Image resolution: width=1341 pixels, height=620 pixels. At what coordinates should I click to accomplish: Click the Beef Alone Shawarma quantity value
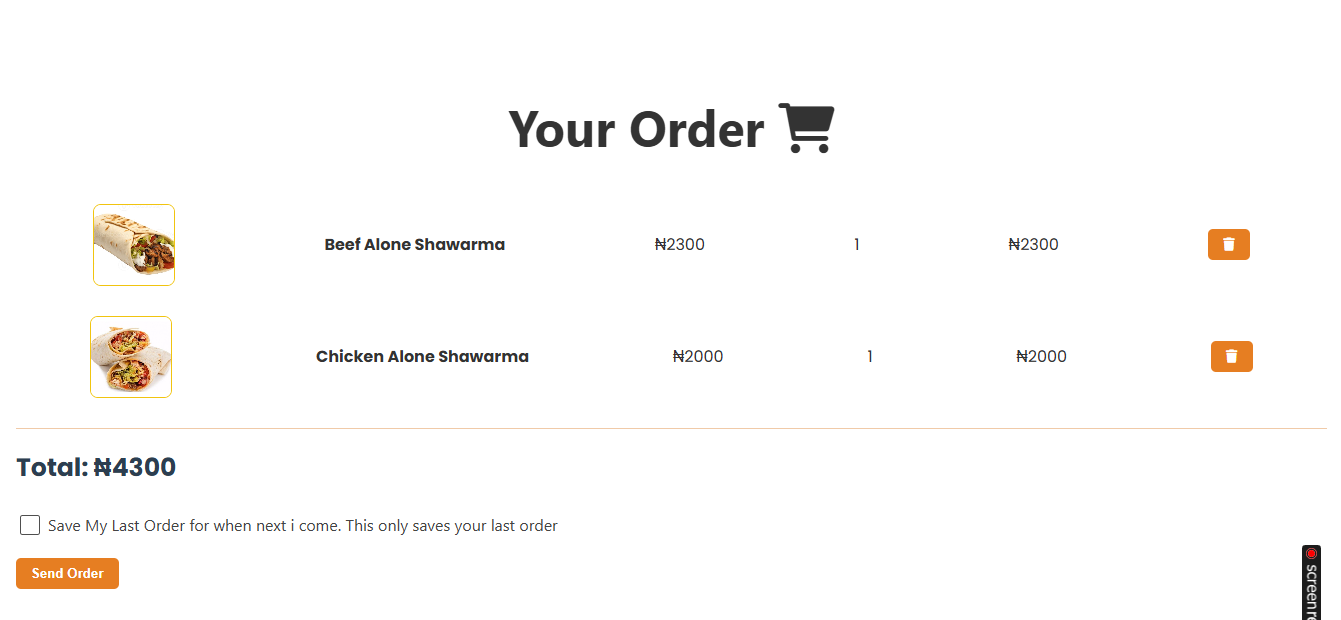[857, 245]
